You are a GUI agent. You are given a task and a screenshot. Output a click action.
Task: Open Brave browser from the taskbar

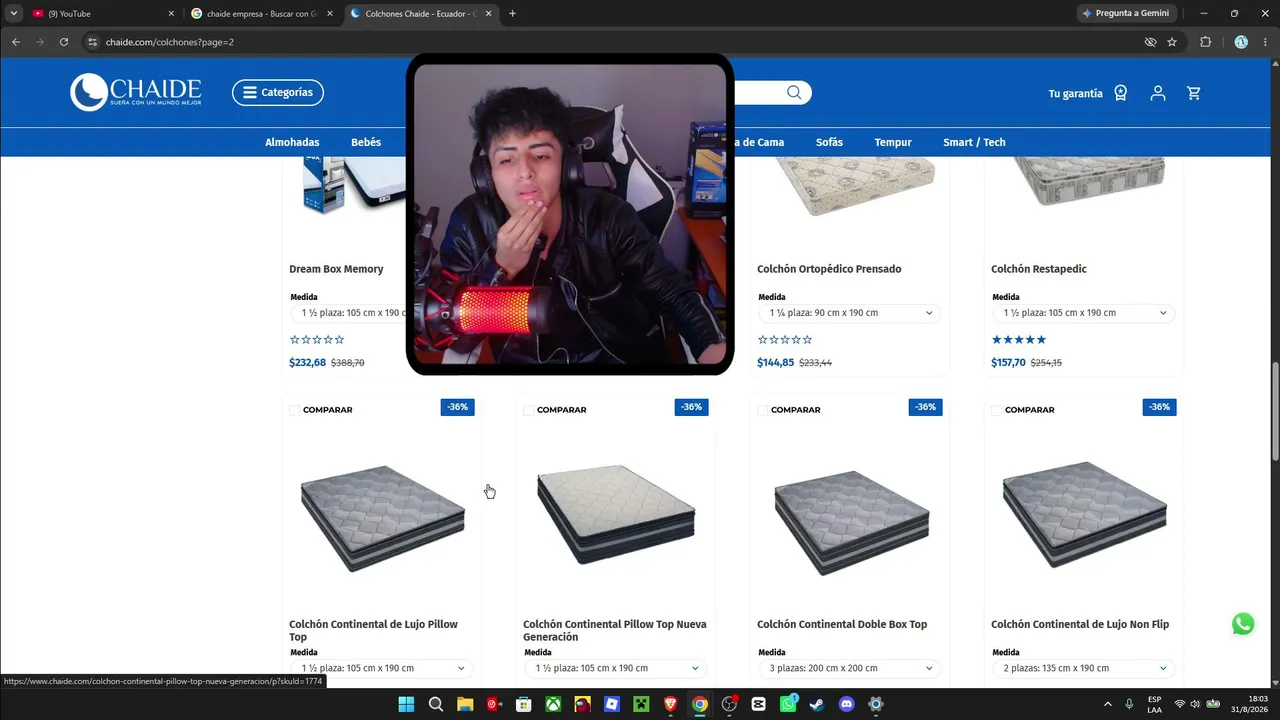pos(670,704)
